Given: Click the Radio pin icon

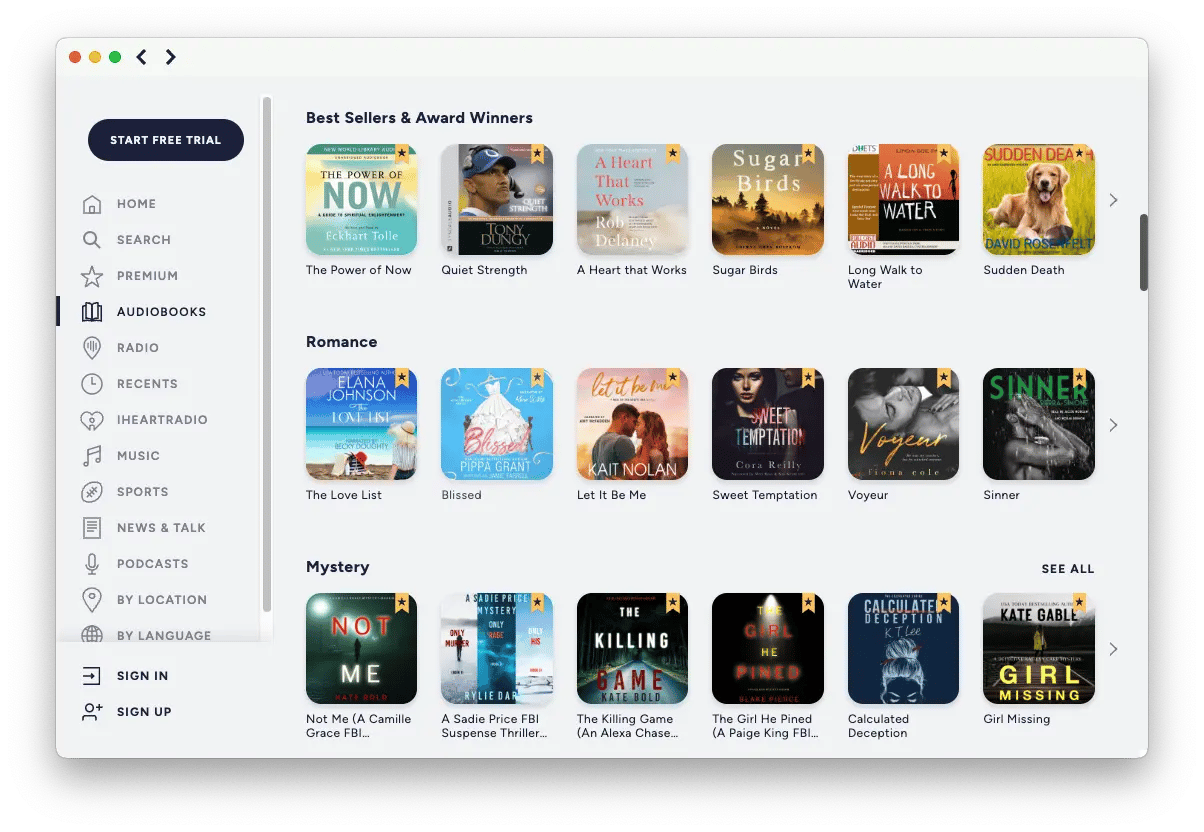Looking at the screenshot, I should tap(92, 348).
